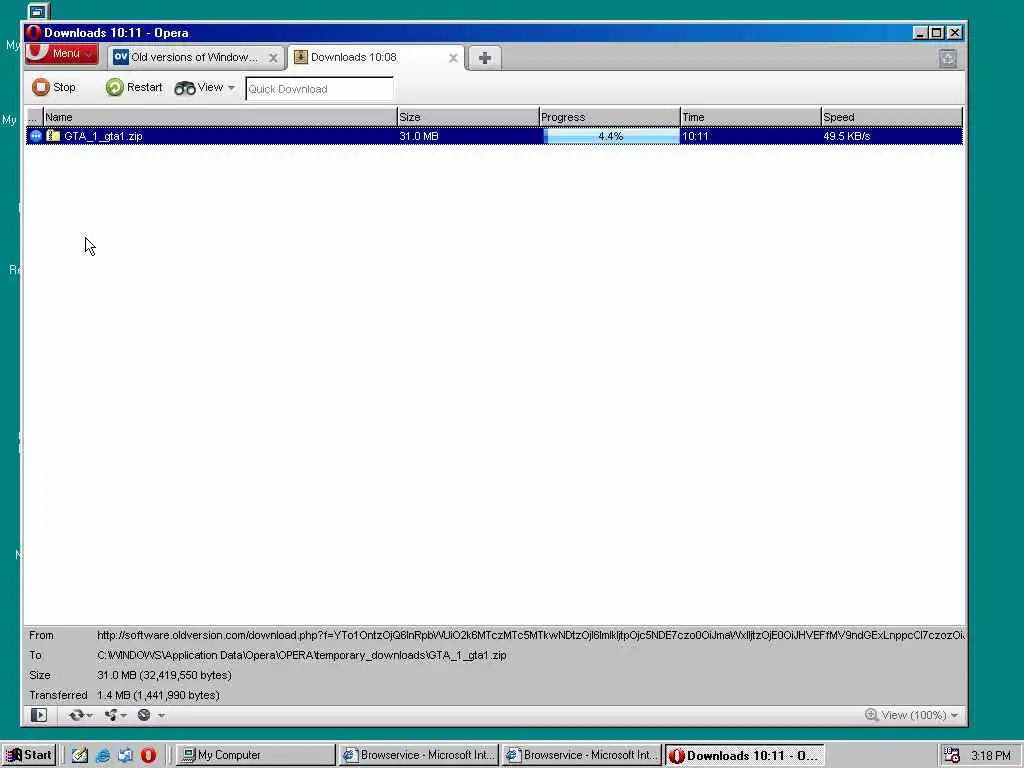
Task: Click the desktop icon at top left
Action: tap(38, 11)
